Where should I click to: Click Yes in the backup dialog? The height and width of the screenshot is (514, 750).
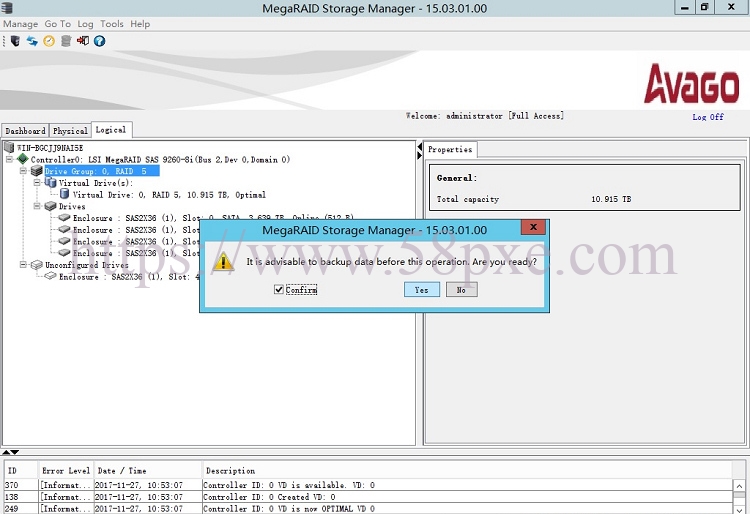421,289
